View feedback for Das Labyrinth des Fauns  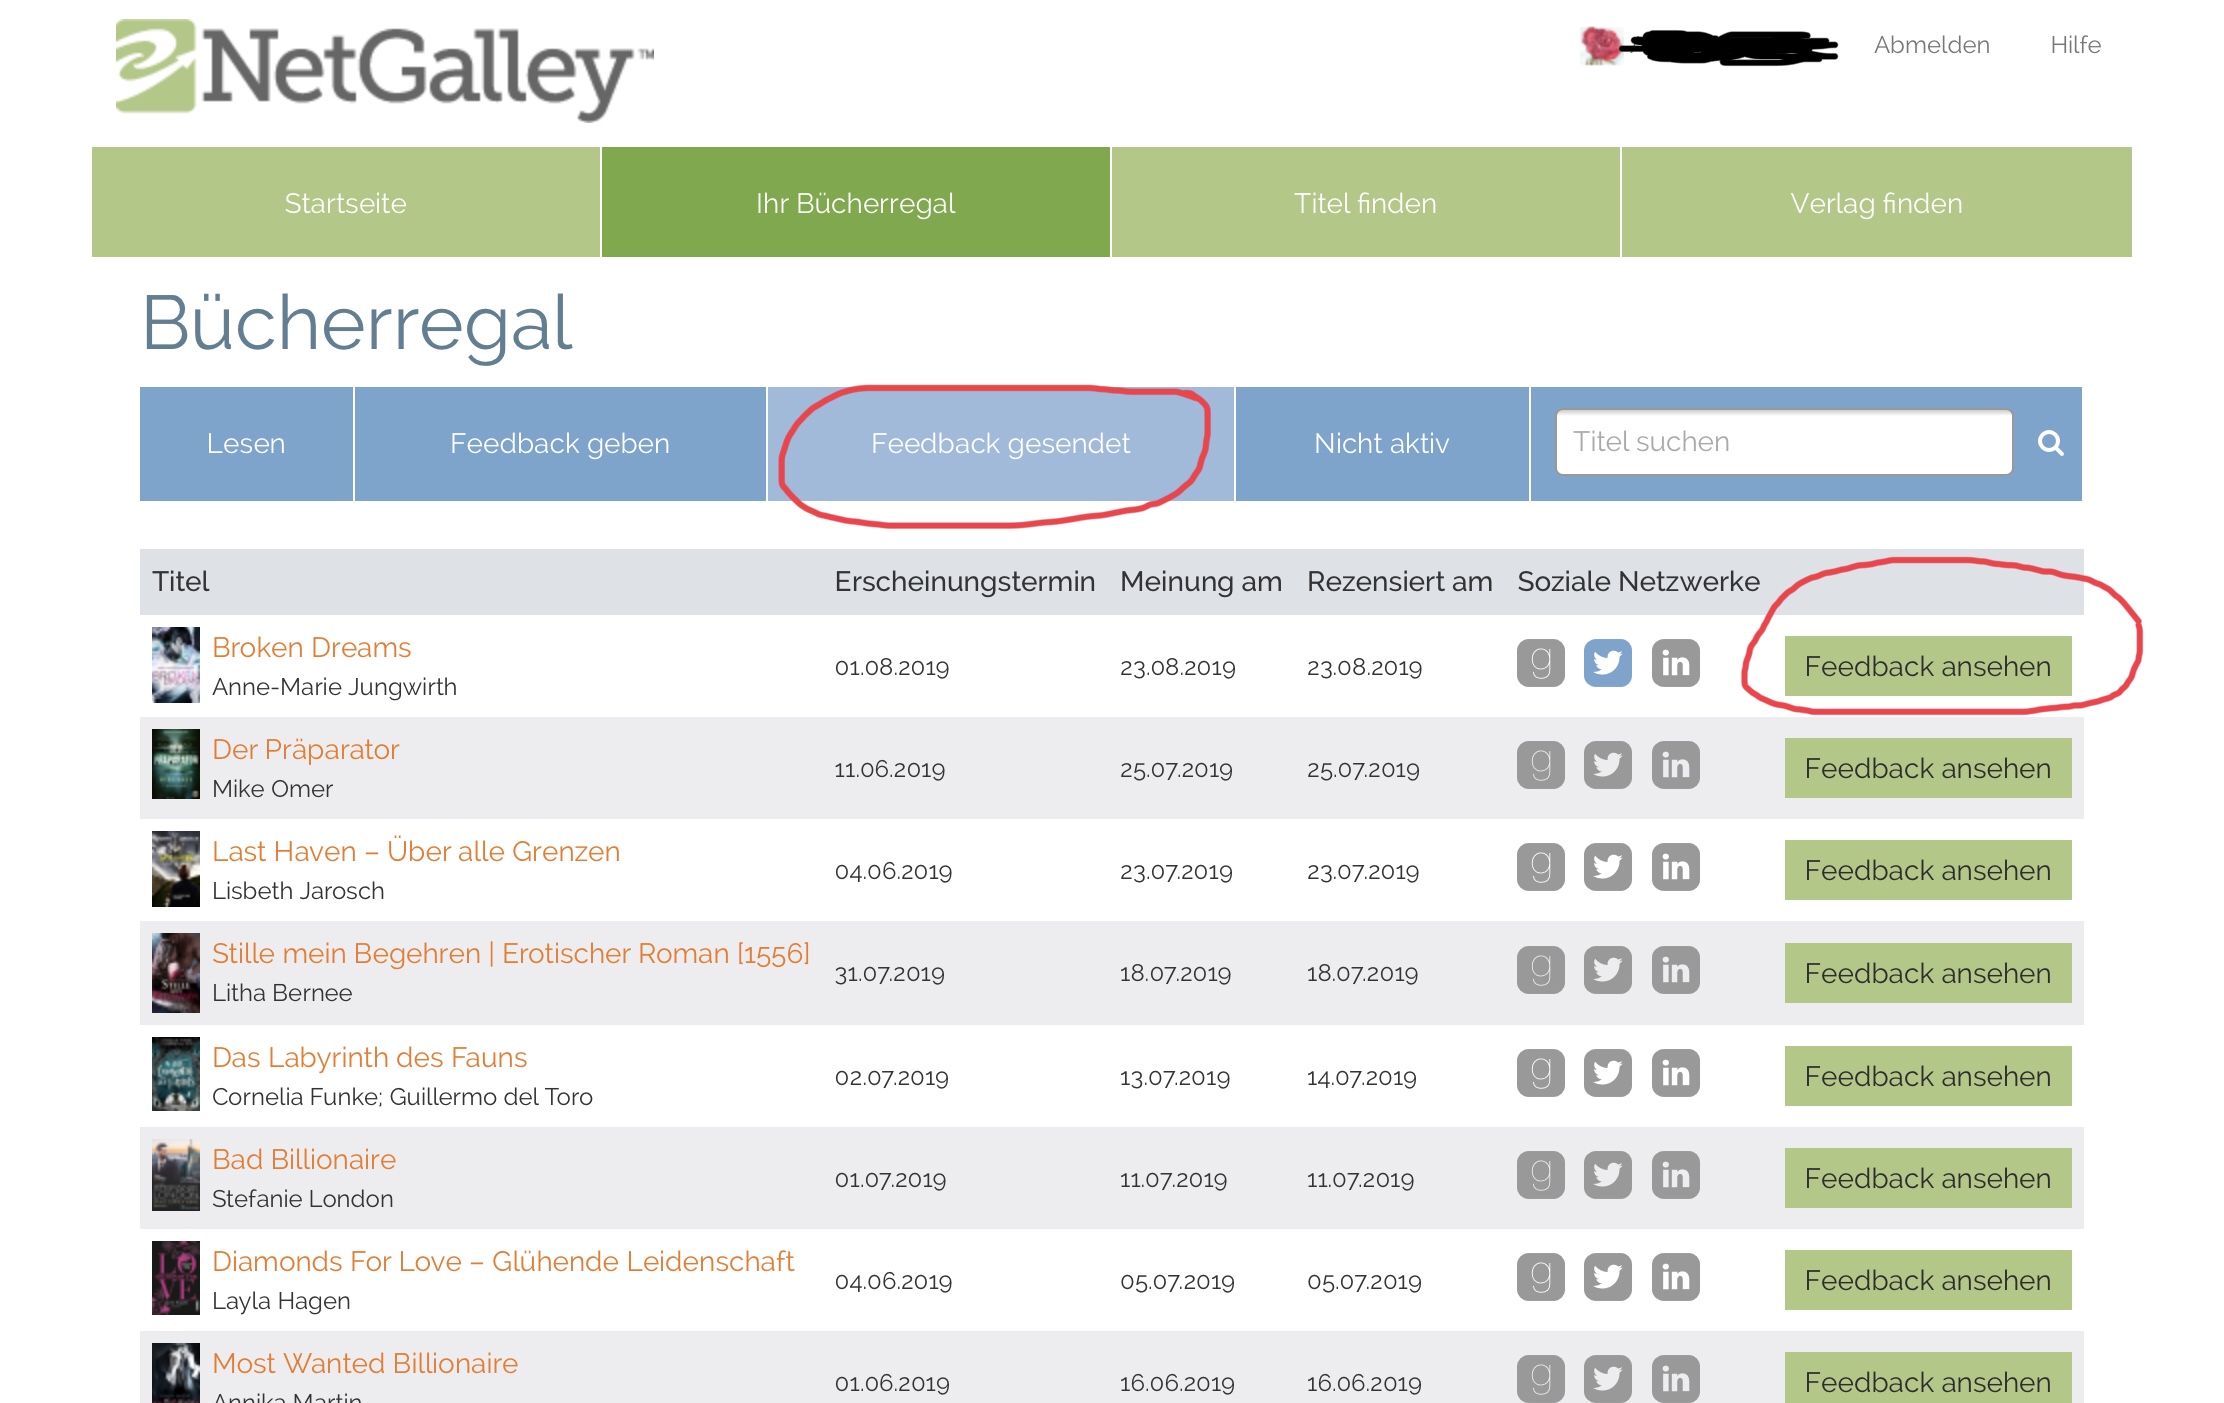tap(1928, 1076)
